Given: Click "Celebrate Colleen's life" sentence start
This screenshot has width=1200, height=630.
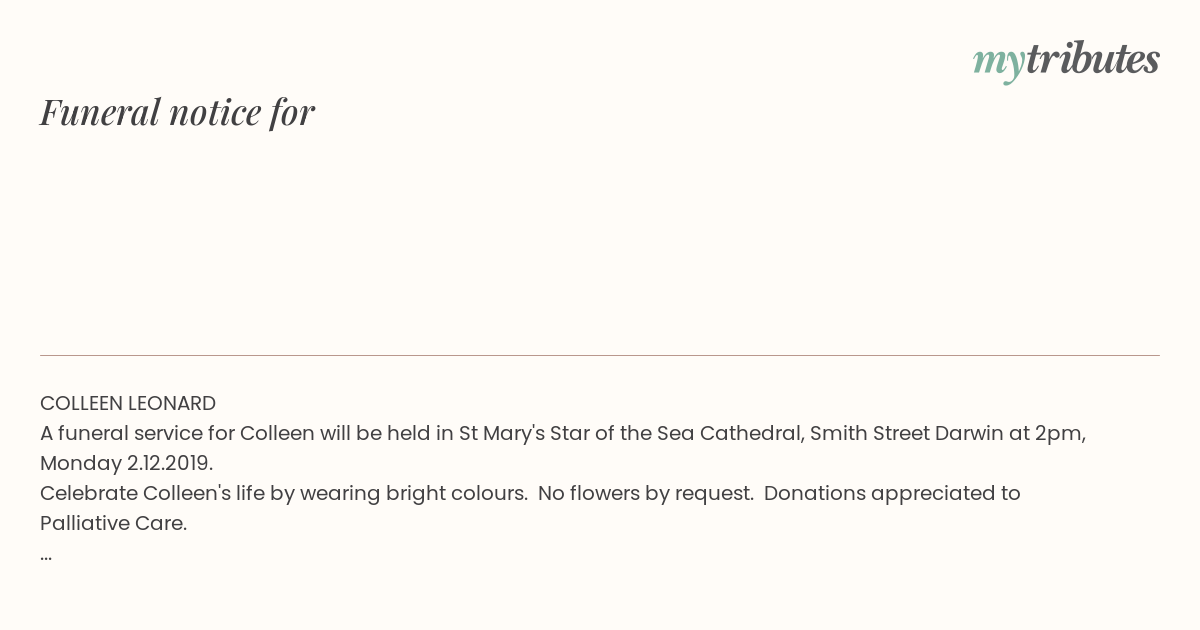Looking at the screenshot, I should click(148, 494).
